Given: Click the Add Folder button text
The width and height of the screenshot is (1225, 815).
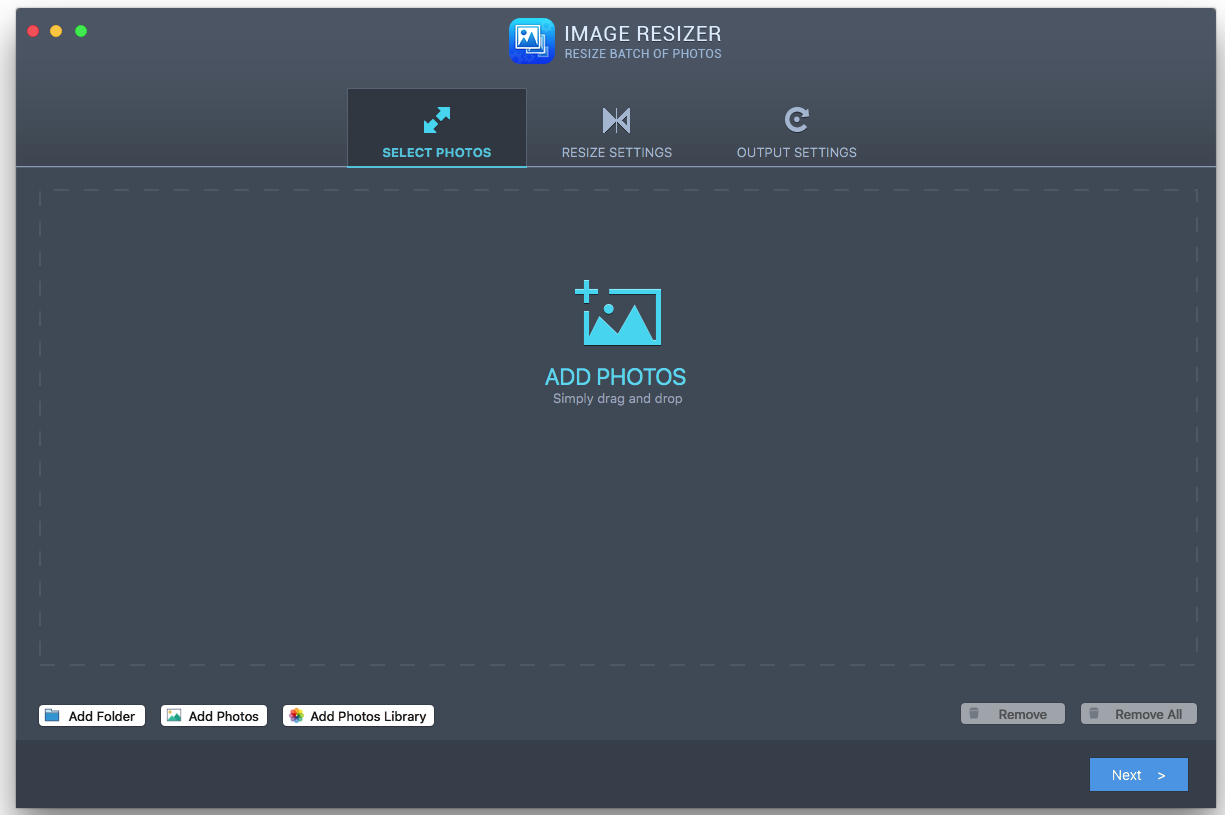Looking at the screenshot, I should 102,716.
